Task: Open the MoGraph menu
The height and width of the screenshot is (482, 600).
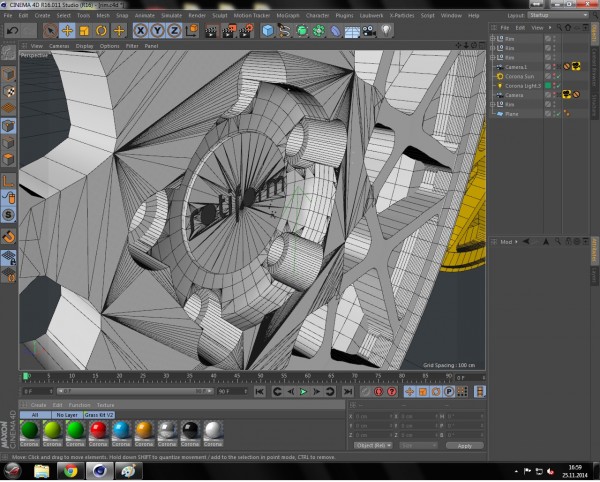Action: pyautogui.click(x=288, y=15)
